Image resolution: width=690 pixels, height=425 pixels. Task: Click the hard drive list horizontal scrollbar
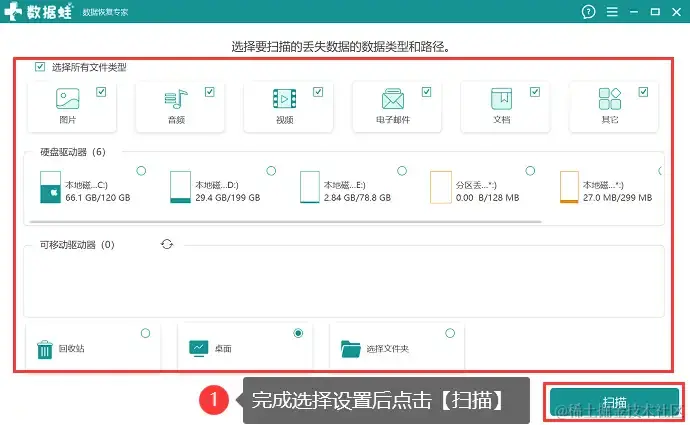(x=285, y=222)
